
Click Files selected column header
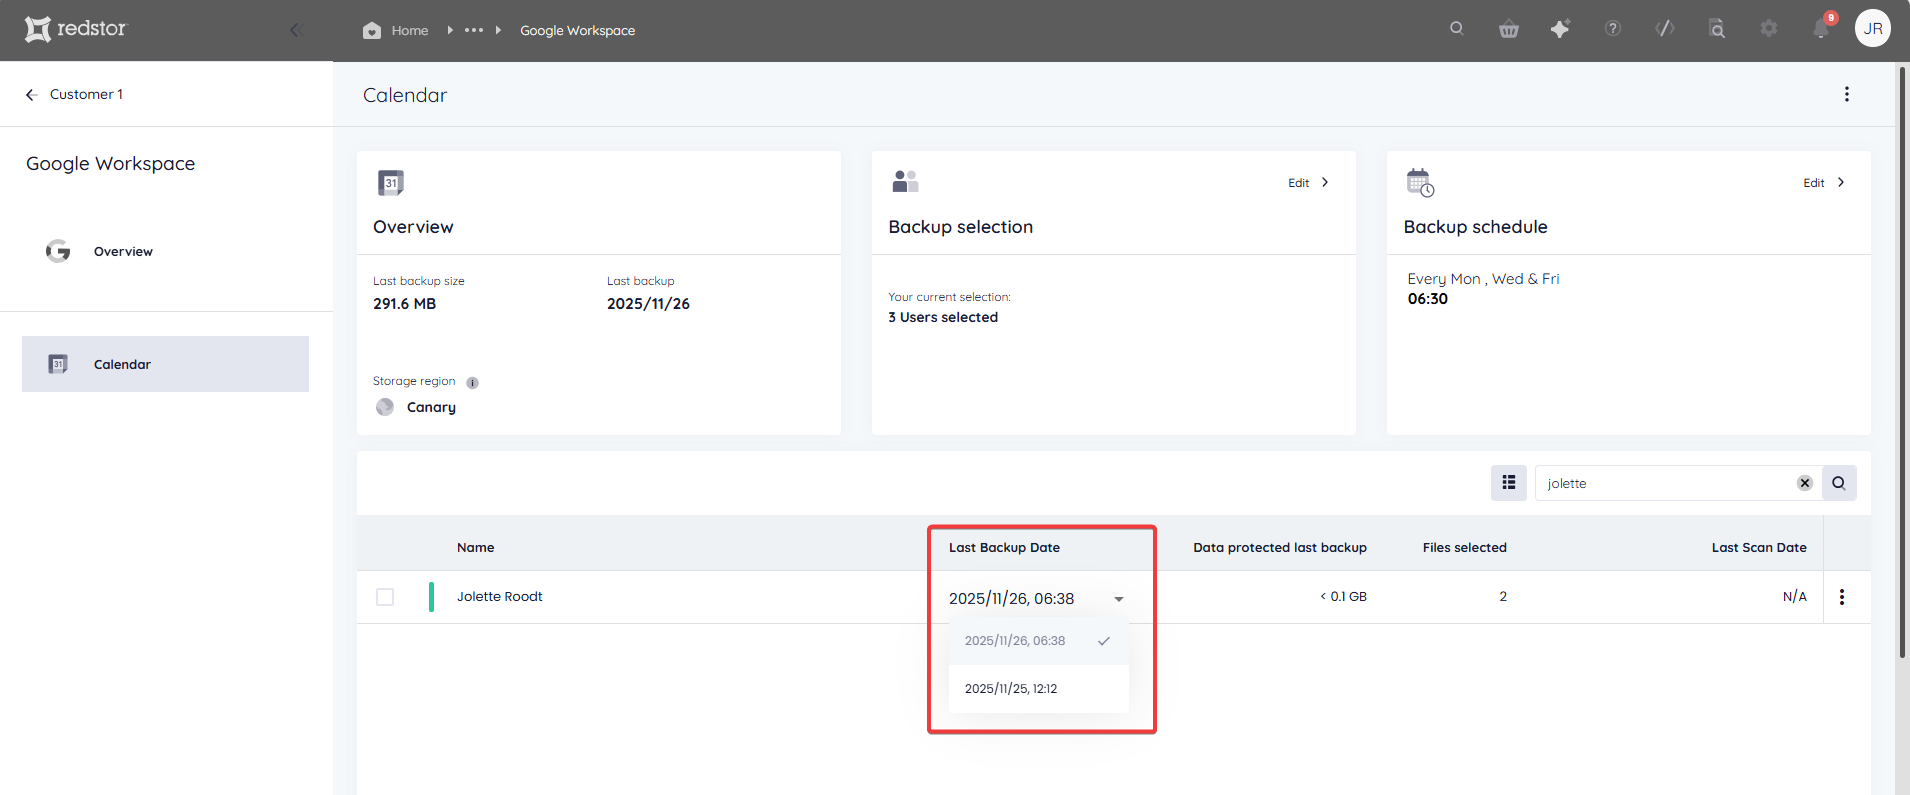pyautogui.click(x=1465, y=548)
